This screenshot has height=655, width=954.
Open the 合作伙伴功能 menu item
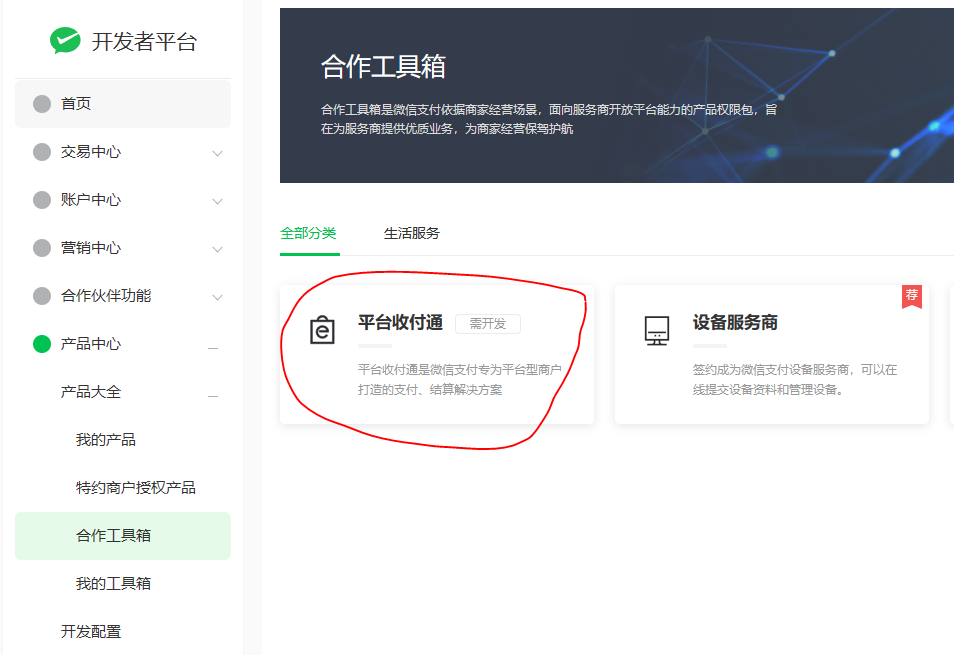pos(123,296)
